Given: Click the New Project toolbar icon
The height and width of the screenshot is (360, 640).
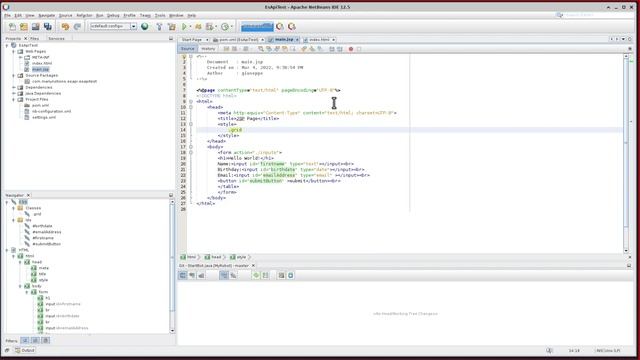Looking at the screenshot, I should click(24, 27).
